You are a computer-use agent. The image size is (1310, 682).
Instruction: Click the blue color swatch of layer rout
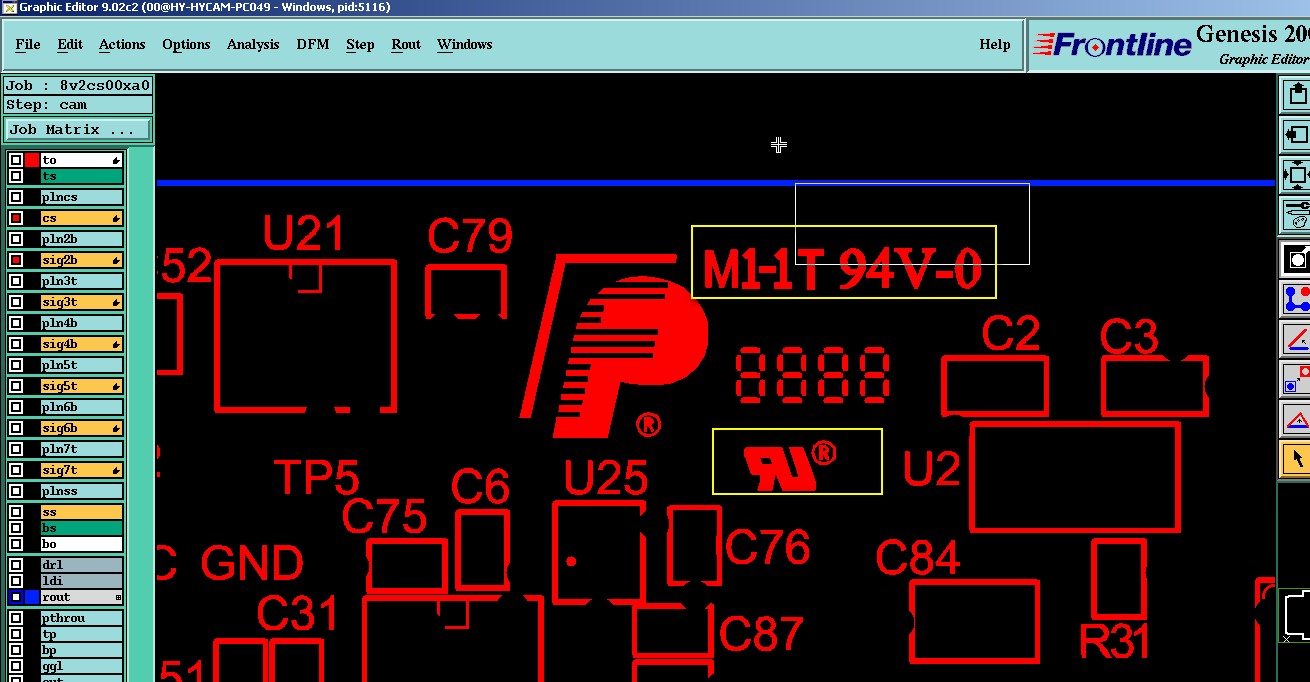coord(32,597)
